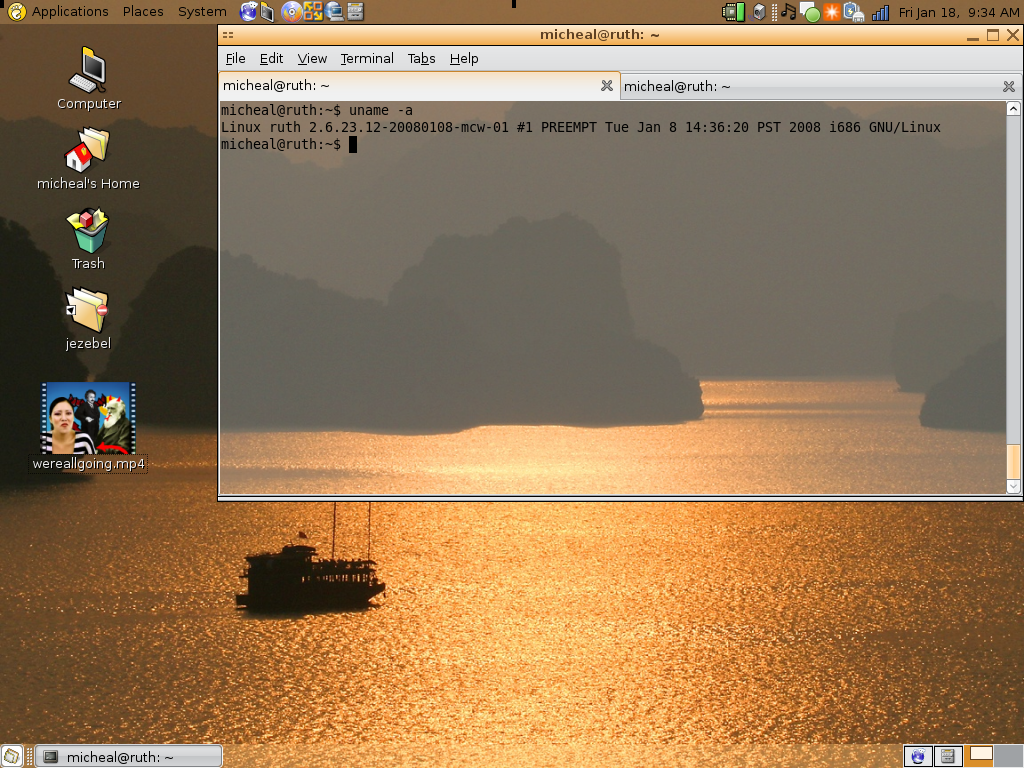Select the wereallgoing.mp4 video thumbnail
Viewport: 1024px width, 768px height.
(x=88, y=417)
